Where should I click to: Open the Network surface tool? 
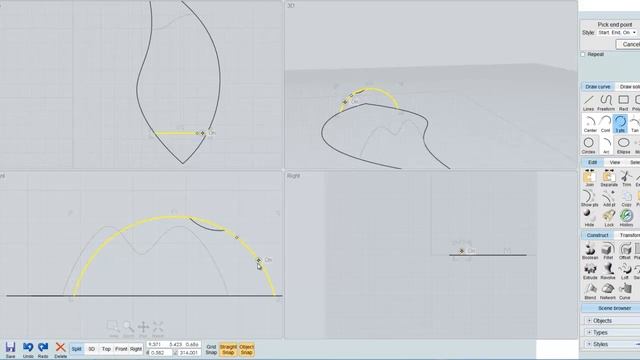tap(608, 291)
